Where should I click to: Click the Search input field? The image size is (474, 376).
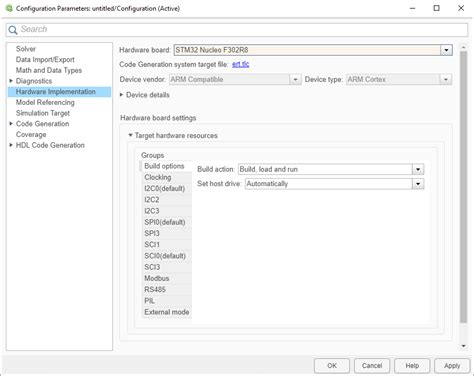coord(237,30)
